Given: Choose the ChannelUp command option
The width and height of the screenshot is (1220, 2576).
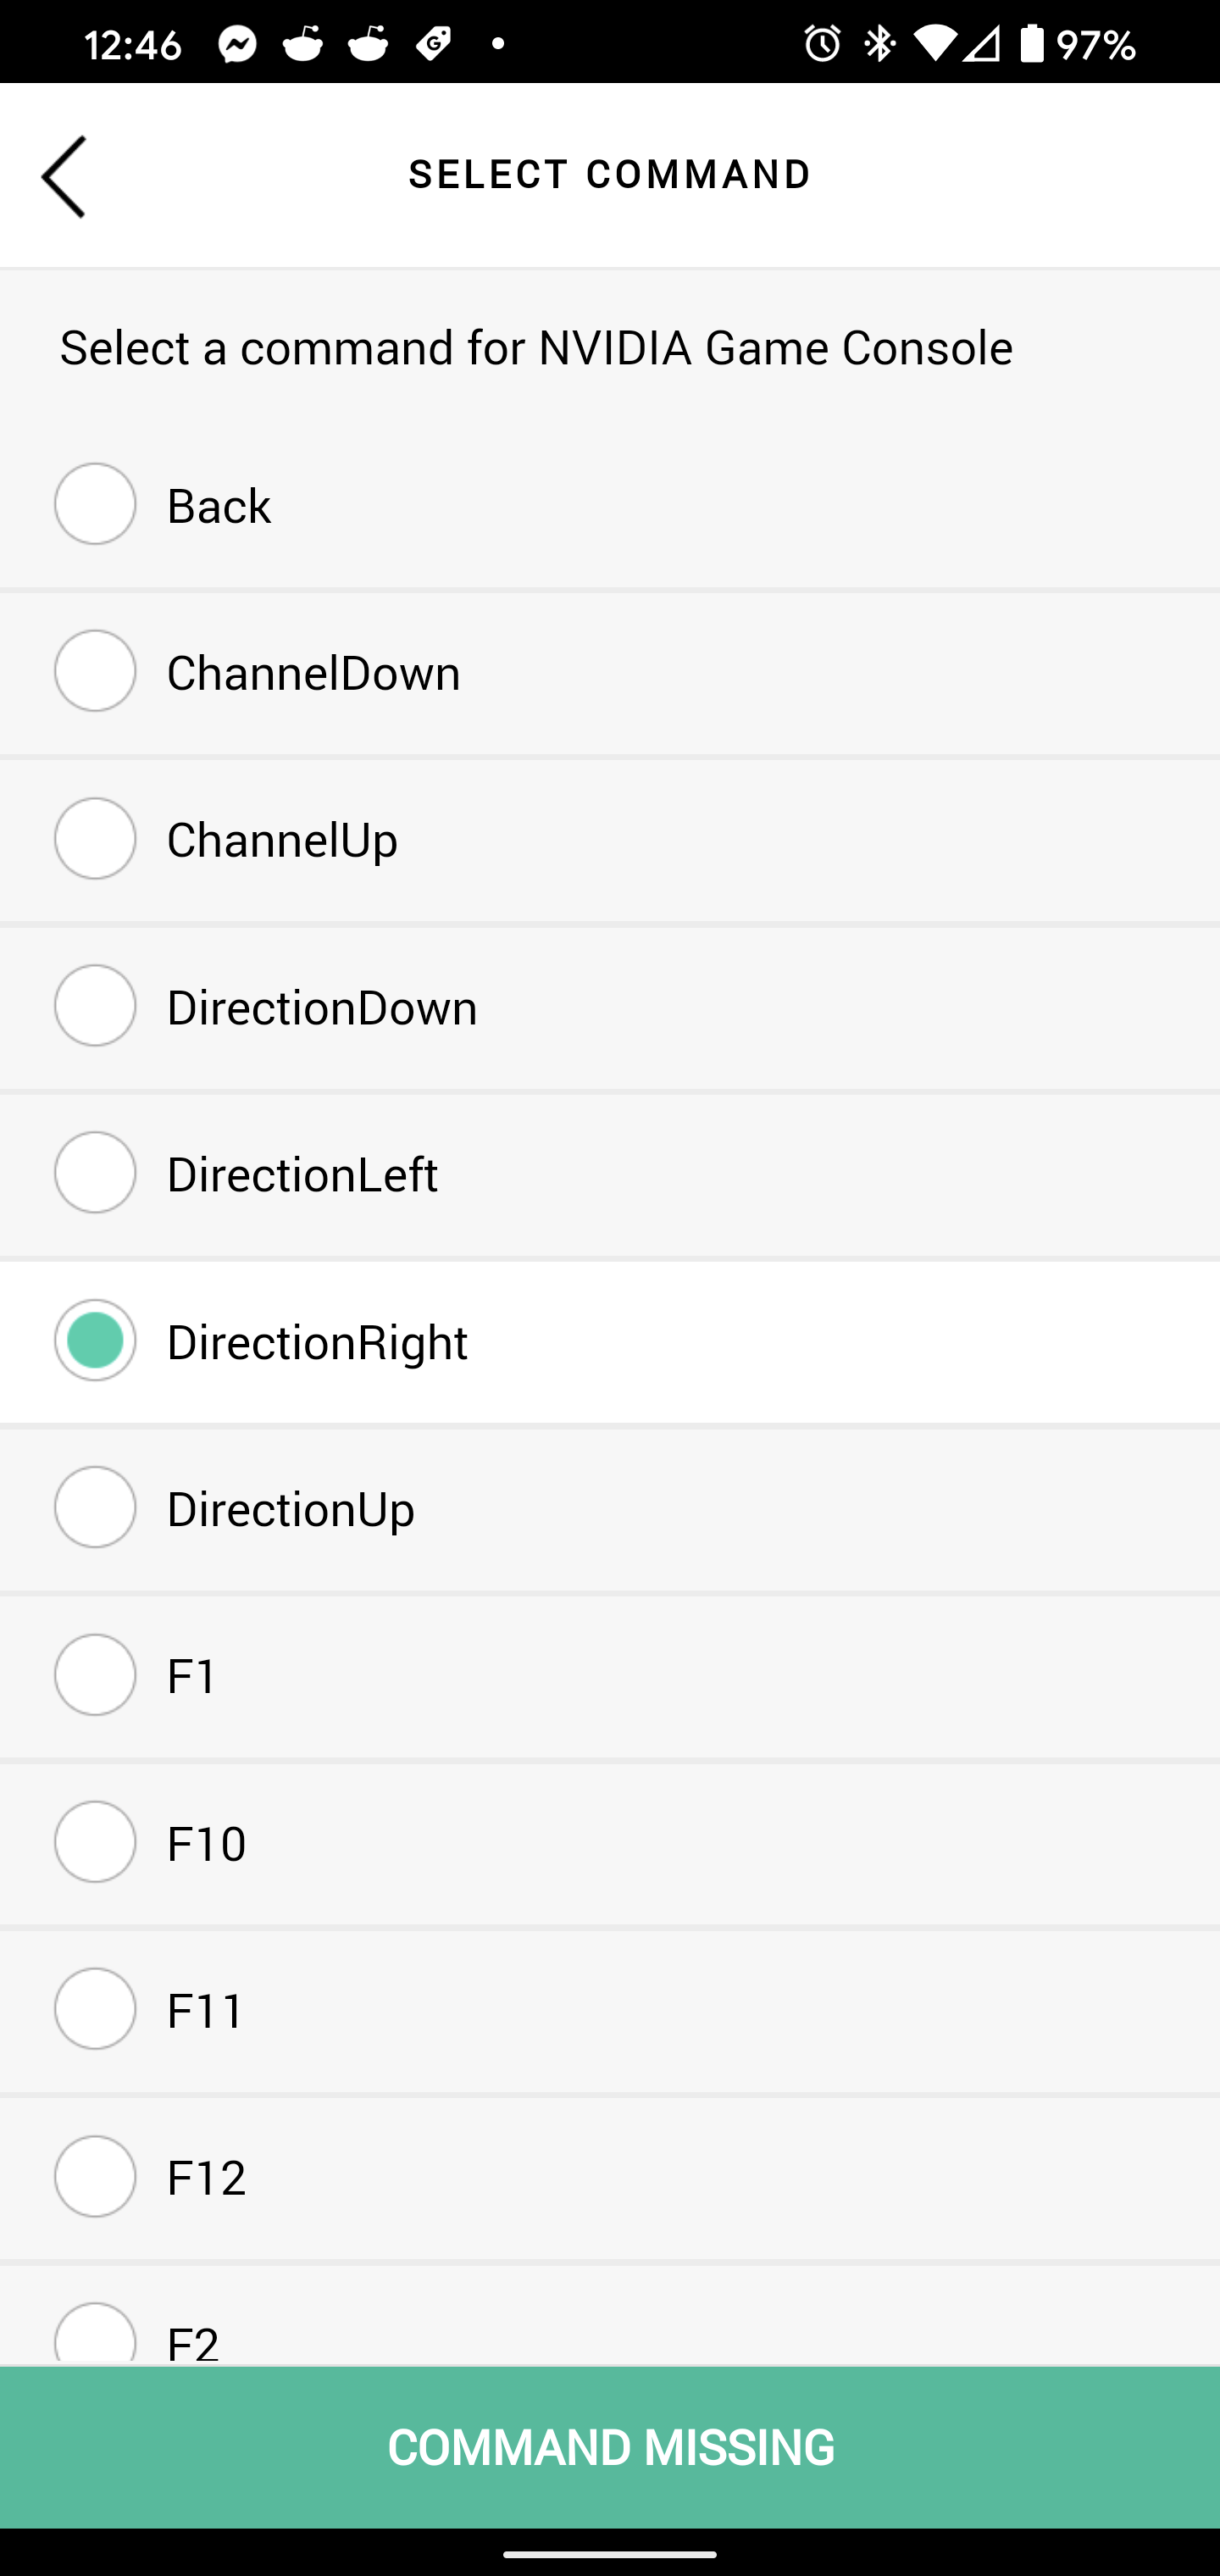Looking at the screenshot, I should (x=96, y=838).
